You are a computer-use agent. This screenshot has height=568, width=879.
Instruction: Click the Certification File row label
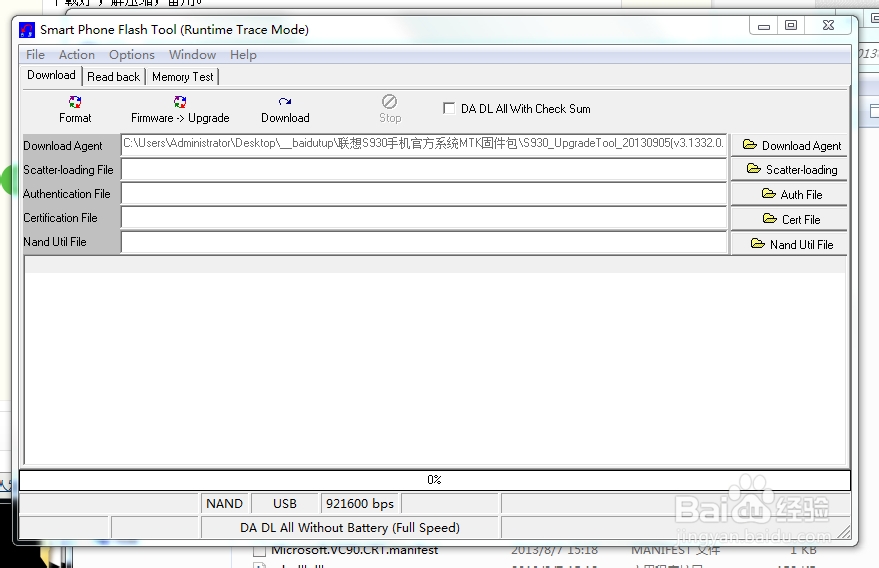click(60, 218)
